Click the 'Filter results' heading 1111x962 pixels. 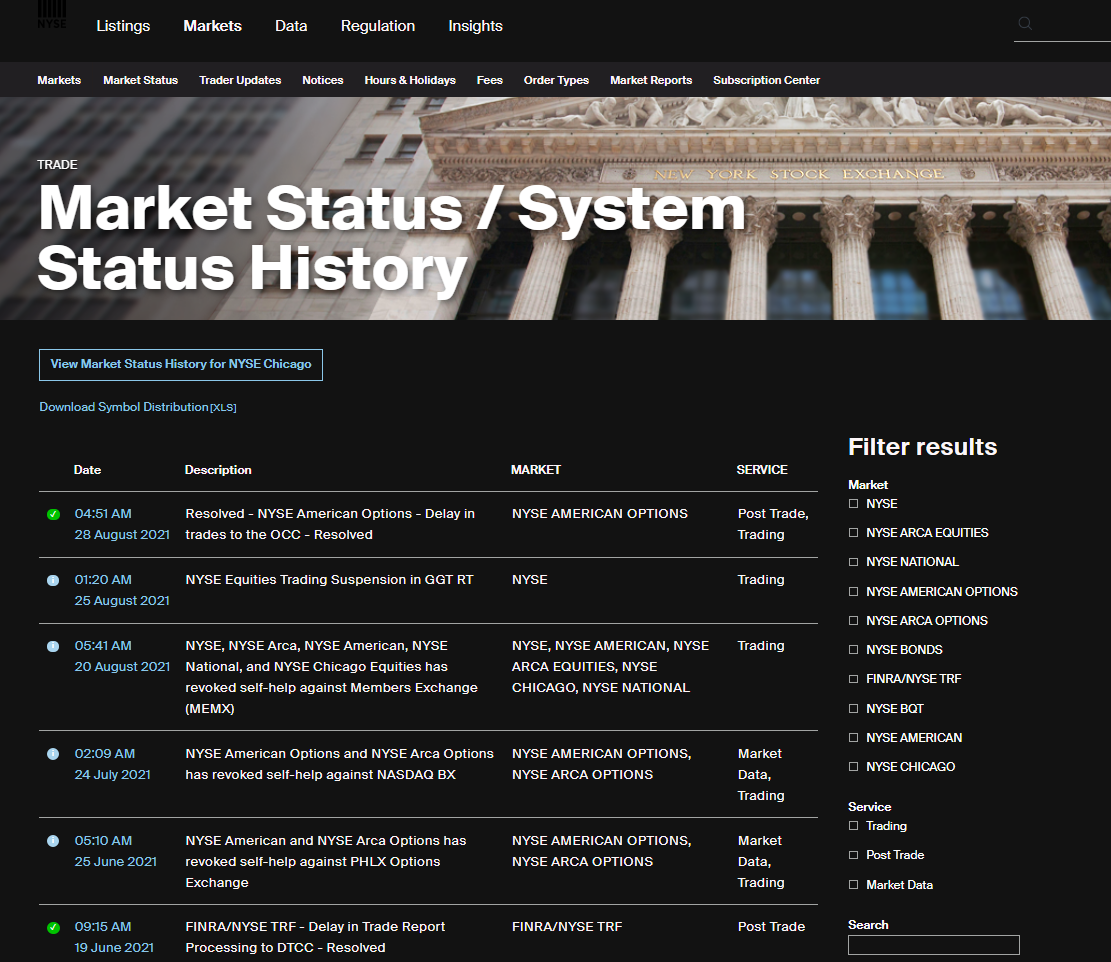[x=923, y=447]
